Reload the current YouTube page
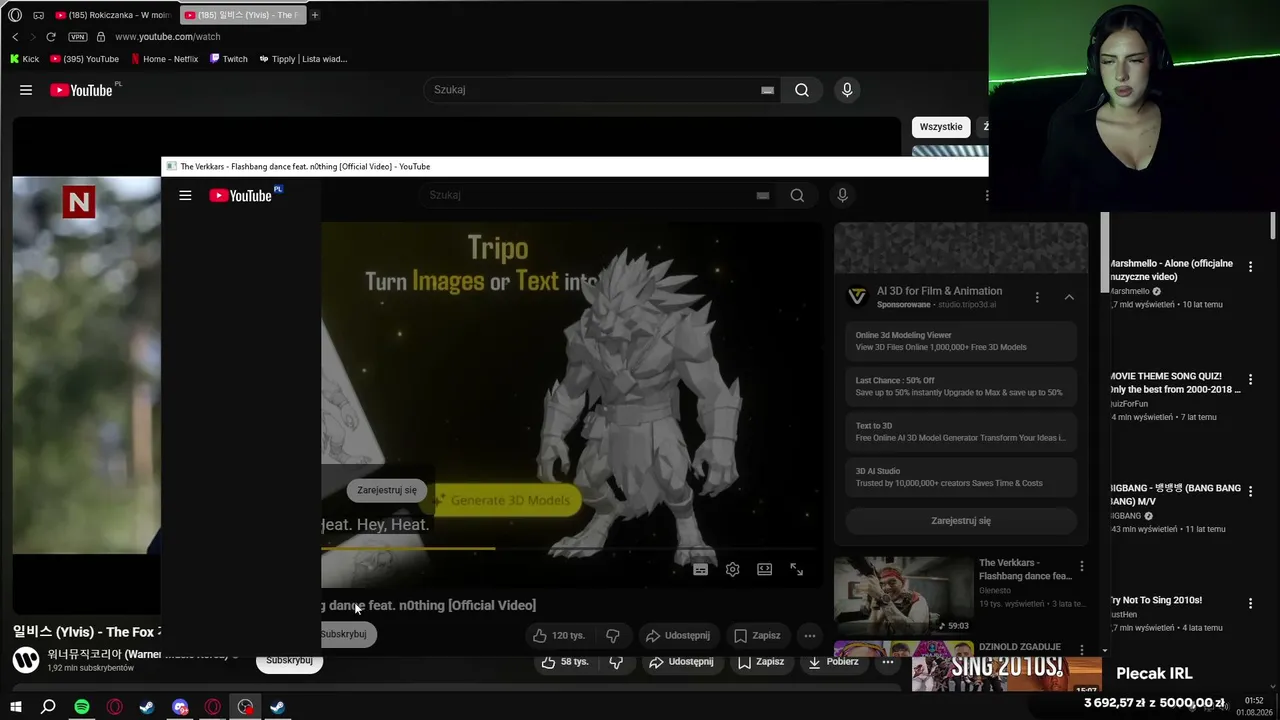The width and height of the screenshot is (1280, 720). [51, 37]
